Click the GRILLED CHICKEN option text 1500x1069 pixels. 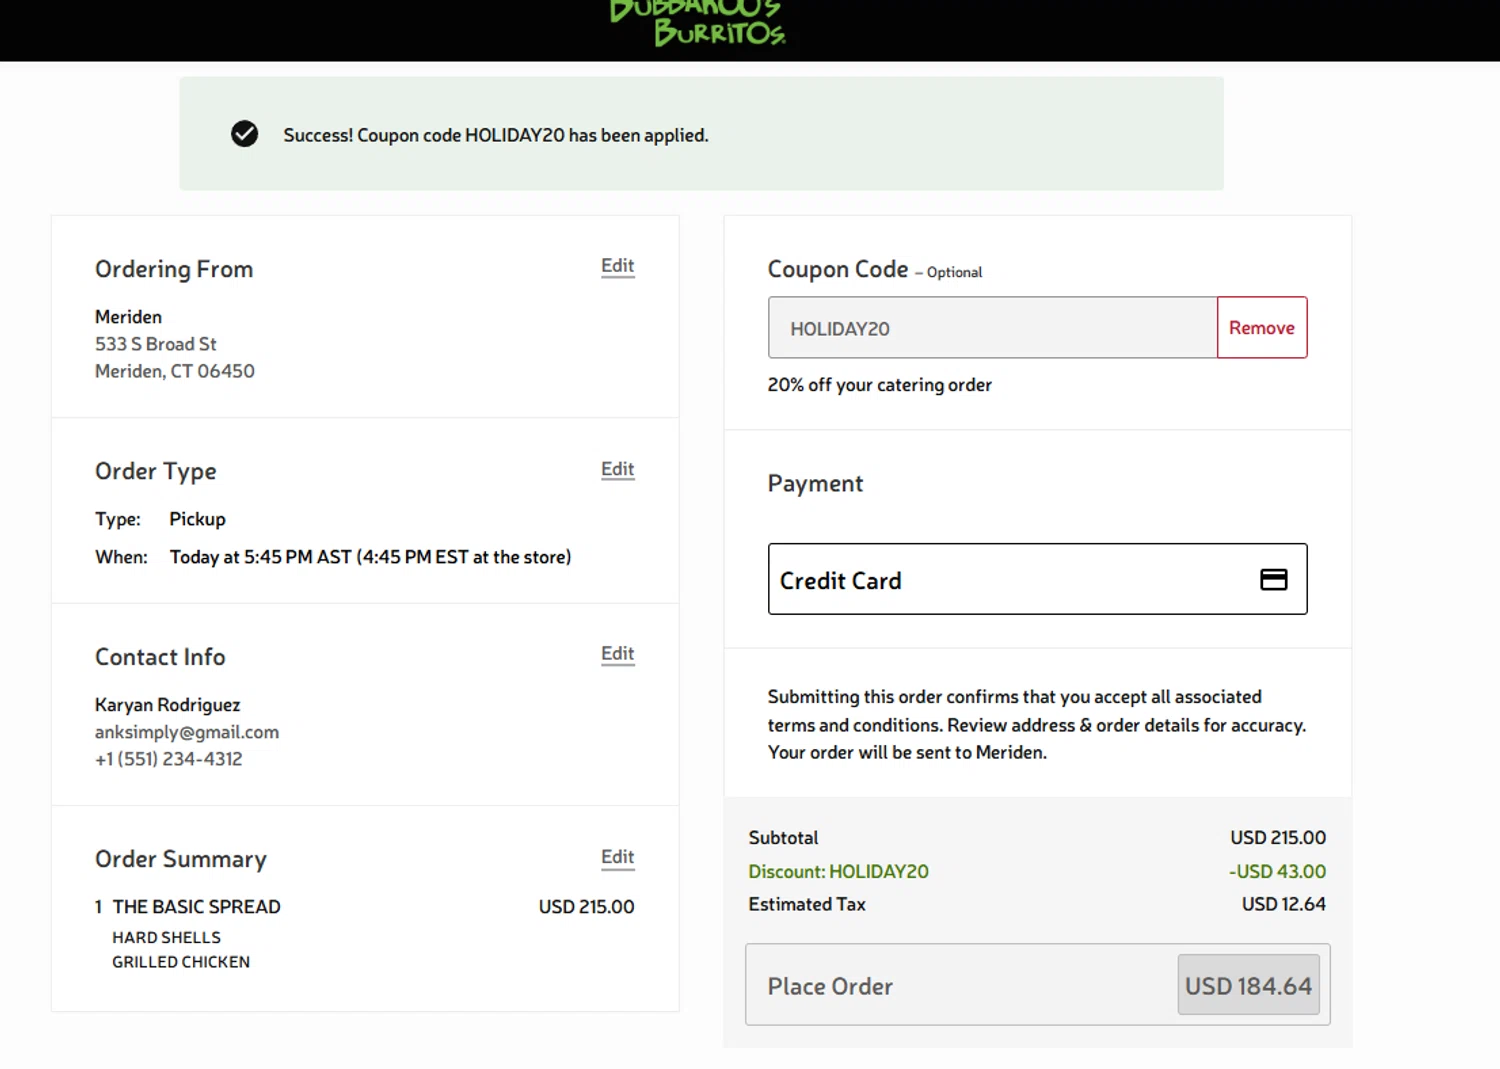click(x=181, y=962)
